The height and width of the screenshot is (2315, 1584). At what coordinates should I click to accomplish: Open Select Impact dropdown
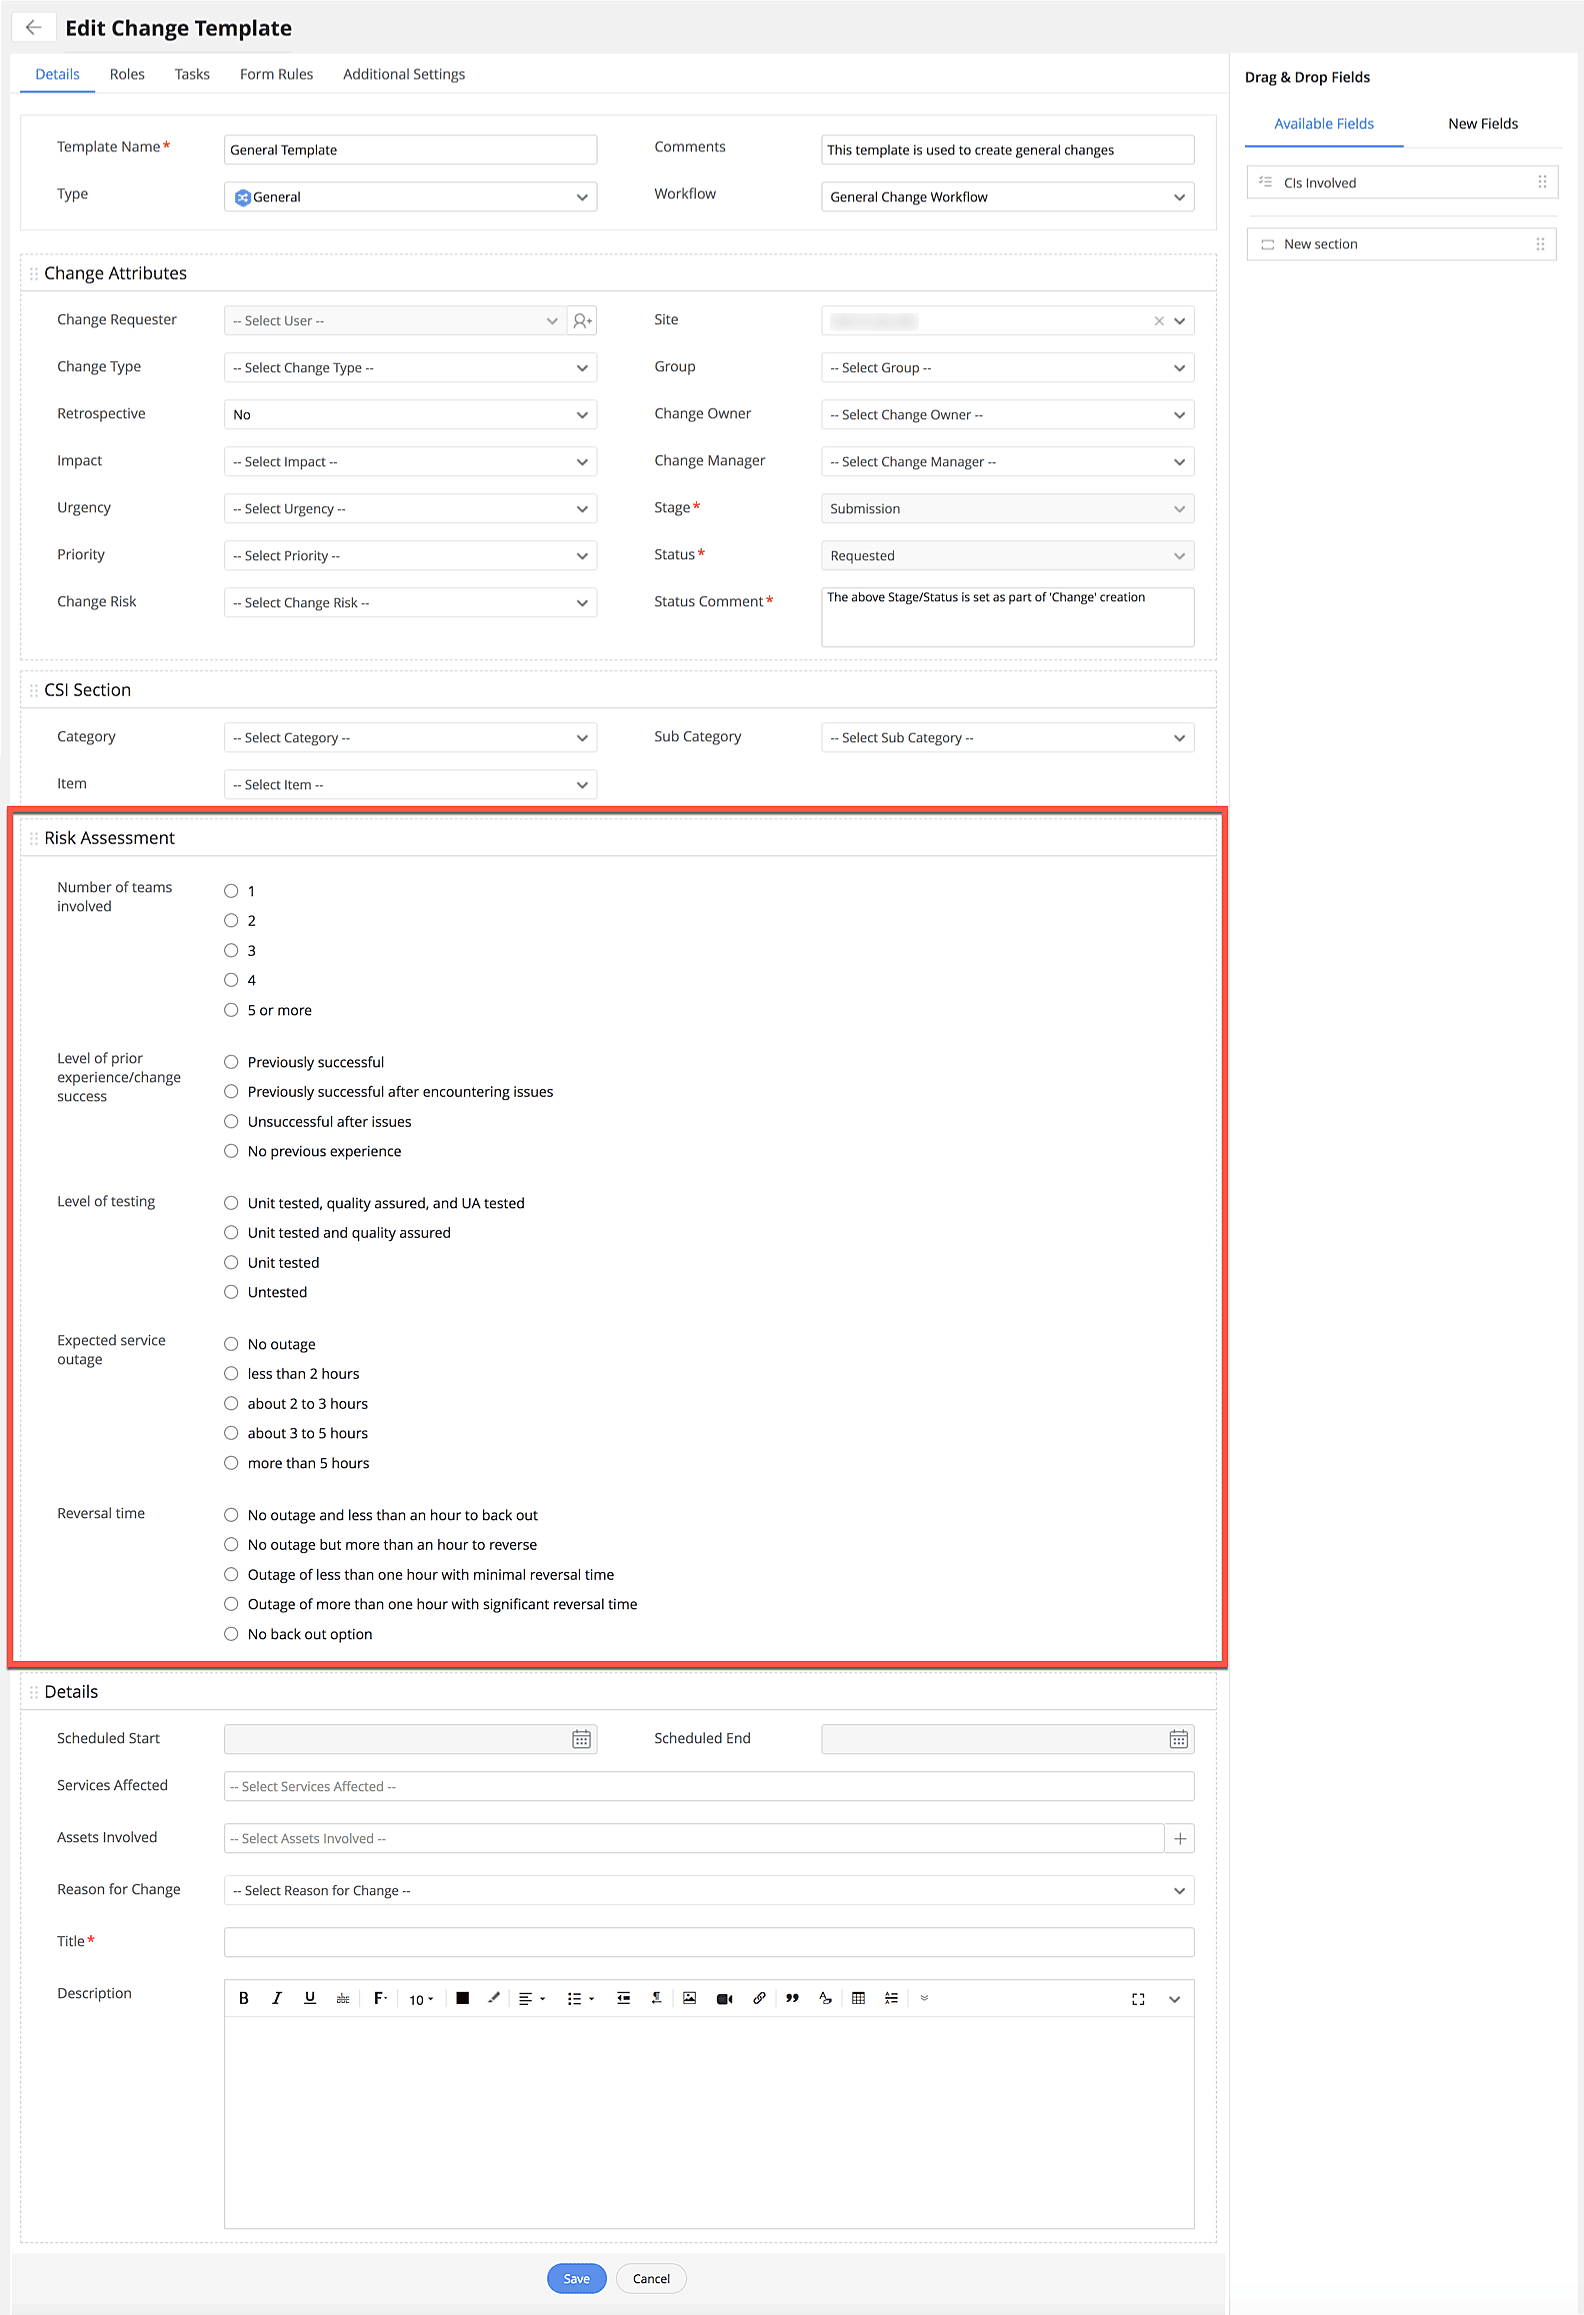410,462
